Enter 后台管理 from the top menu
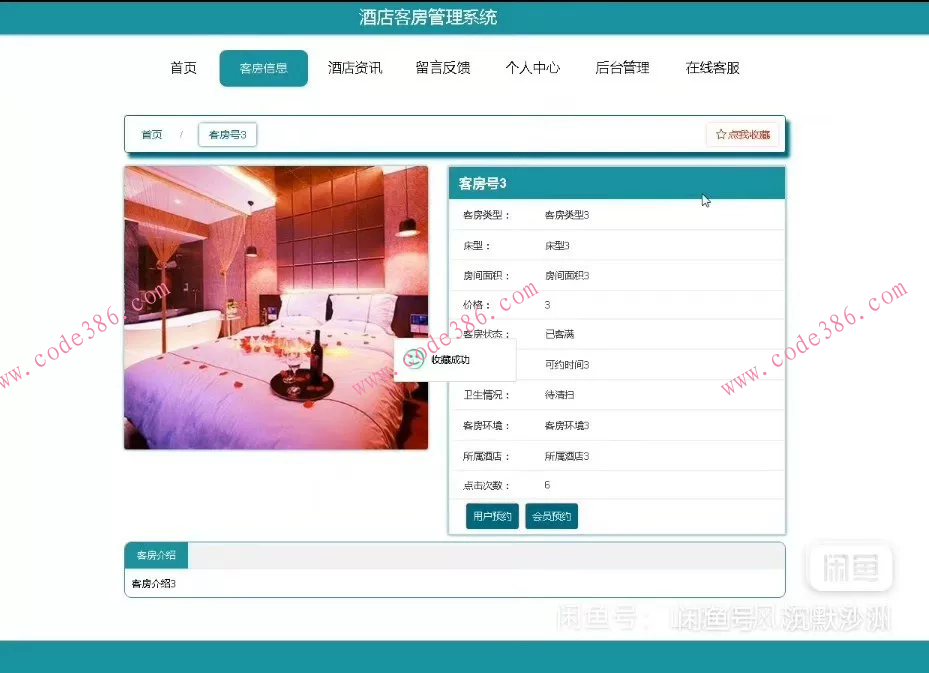 tap(622, 67)
